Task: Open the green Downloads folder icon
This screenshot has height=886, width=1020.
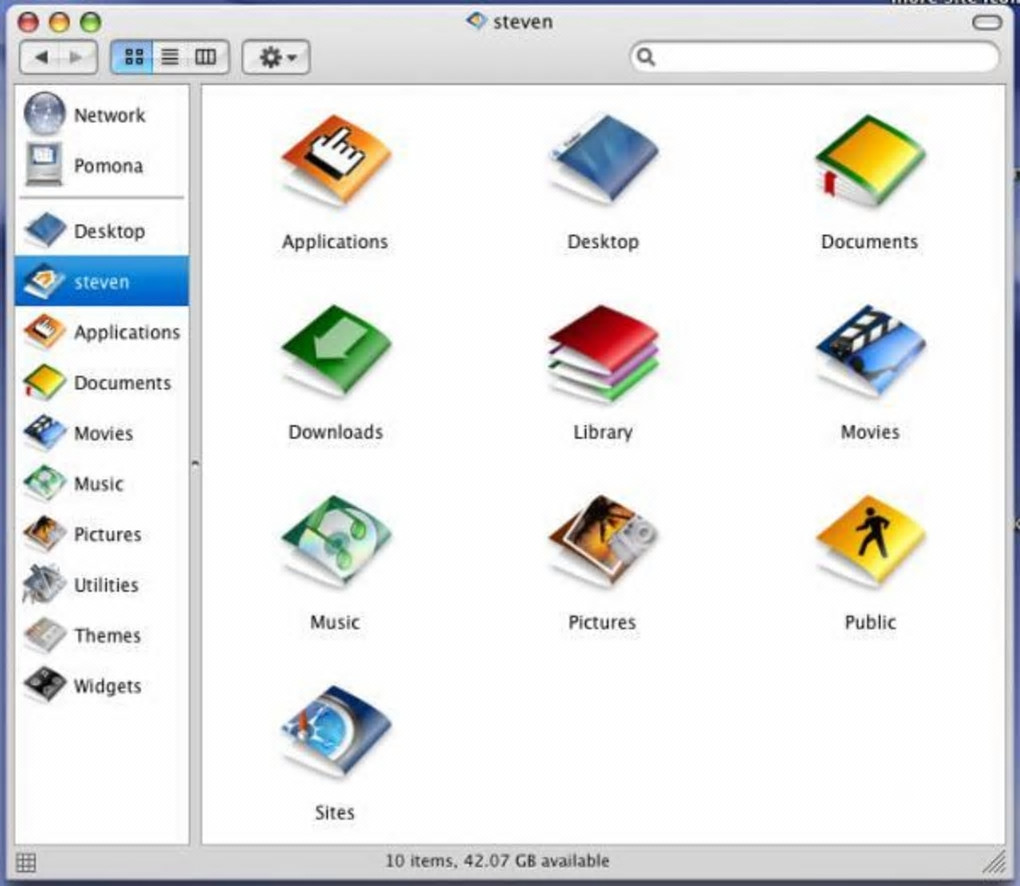Action: click(x=335, y=351)
